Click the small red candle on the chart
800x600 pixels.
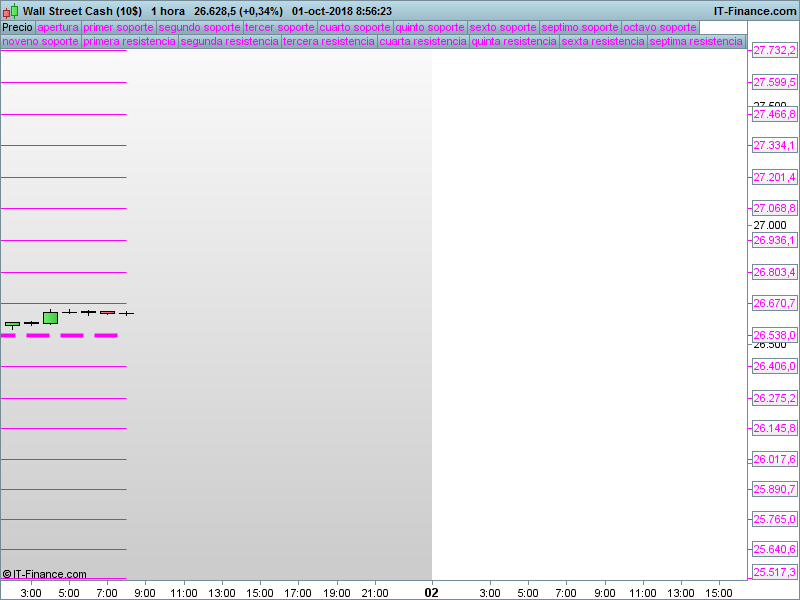click(107, 312)
